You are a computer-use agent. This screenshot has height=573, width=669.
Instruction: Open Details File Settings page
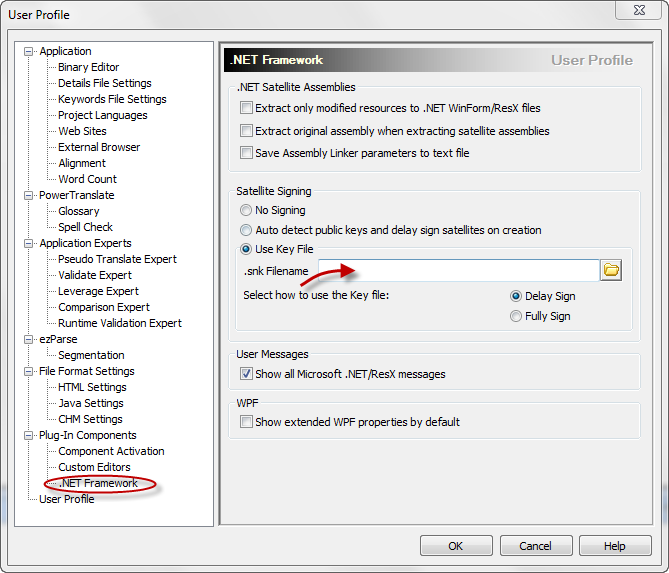[x=105, y=83]
